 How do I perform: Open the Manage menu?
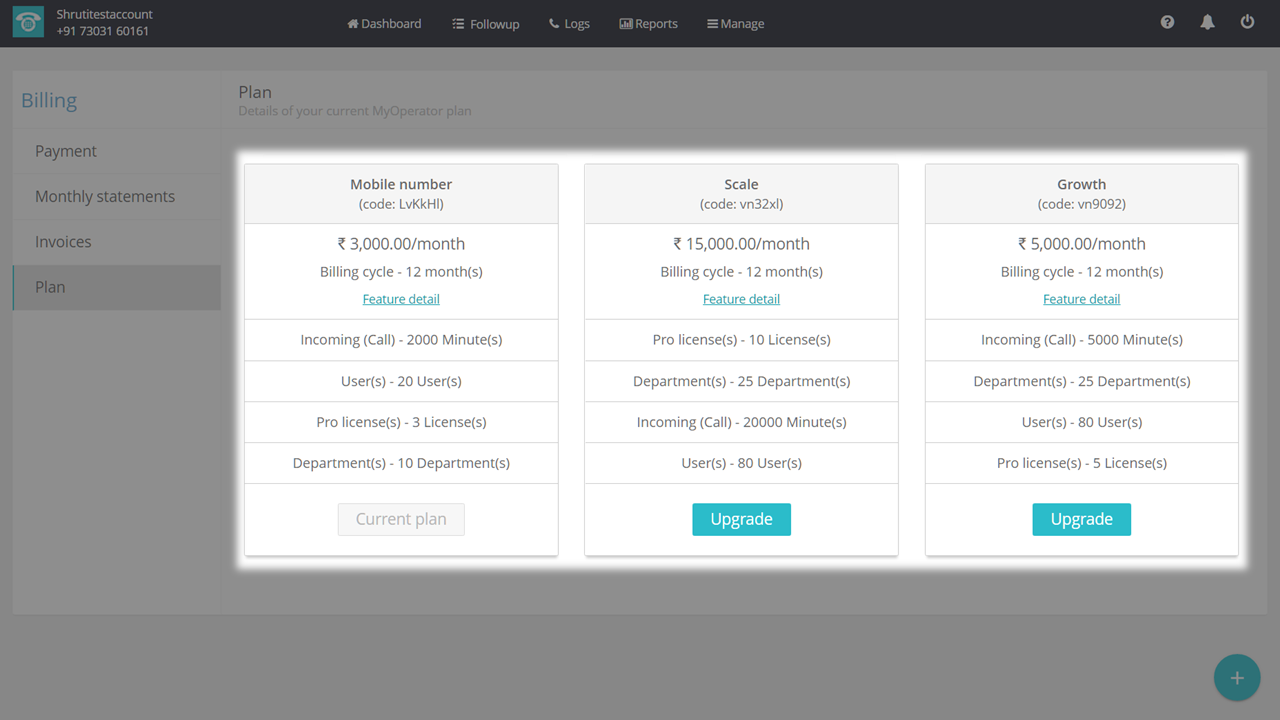735,23
